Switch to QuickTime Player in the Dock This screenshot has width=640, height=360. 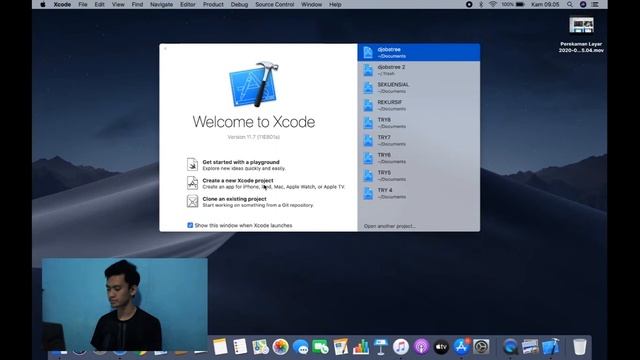point(510,347)
